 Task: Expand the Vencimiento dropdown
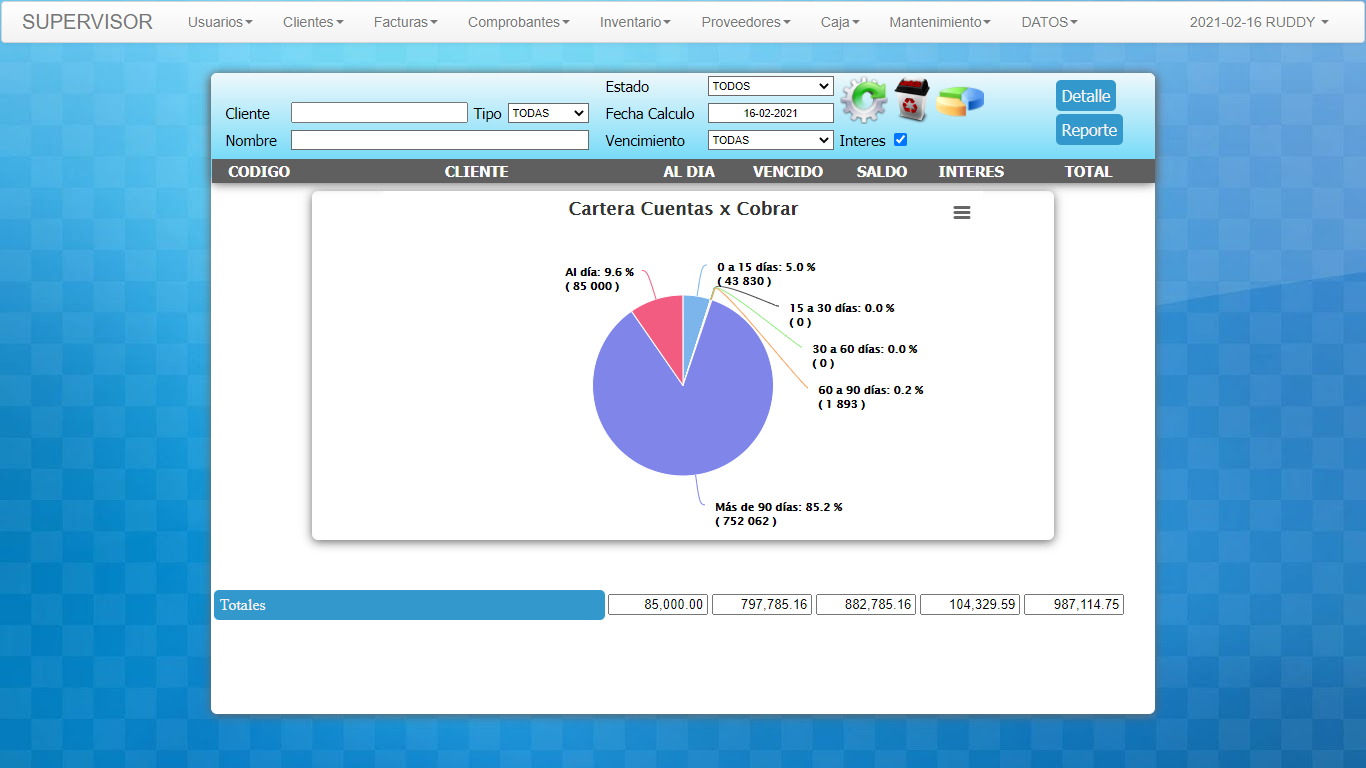tap(770, 140)
